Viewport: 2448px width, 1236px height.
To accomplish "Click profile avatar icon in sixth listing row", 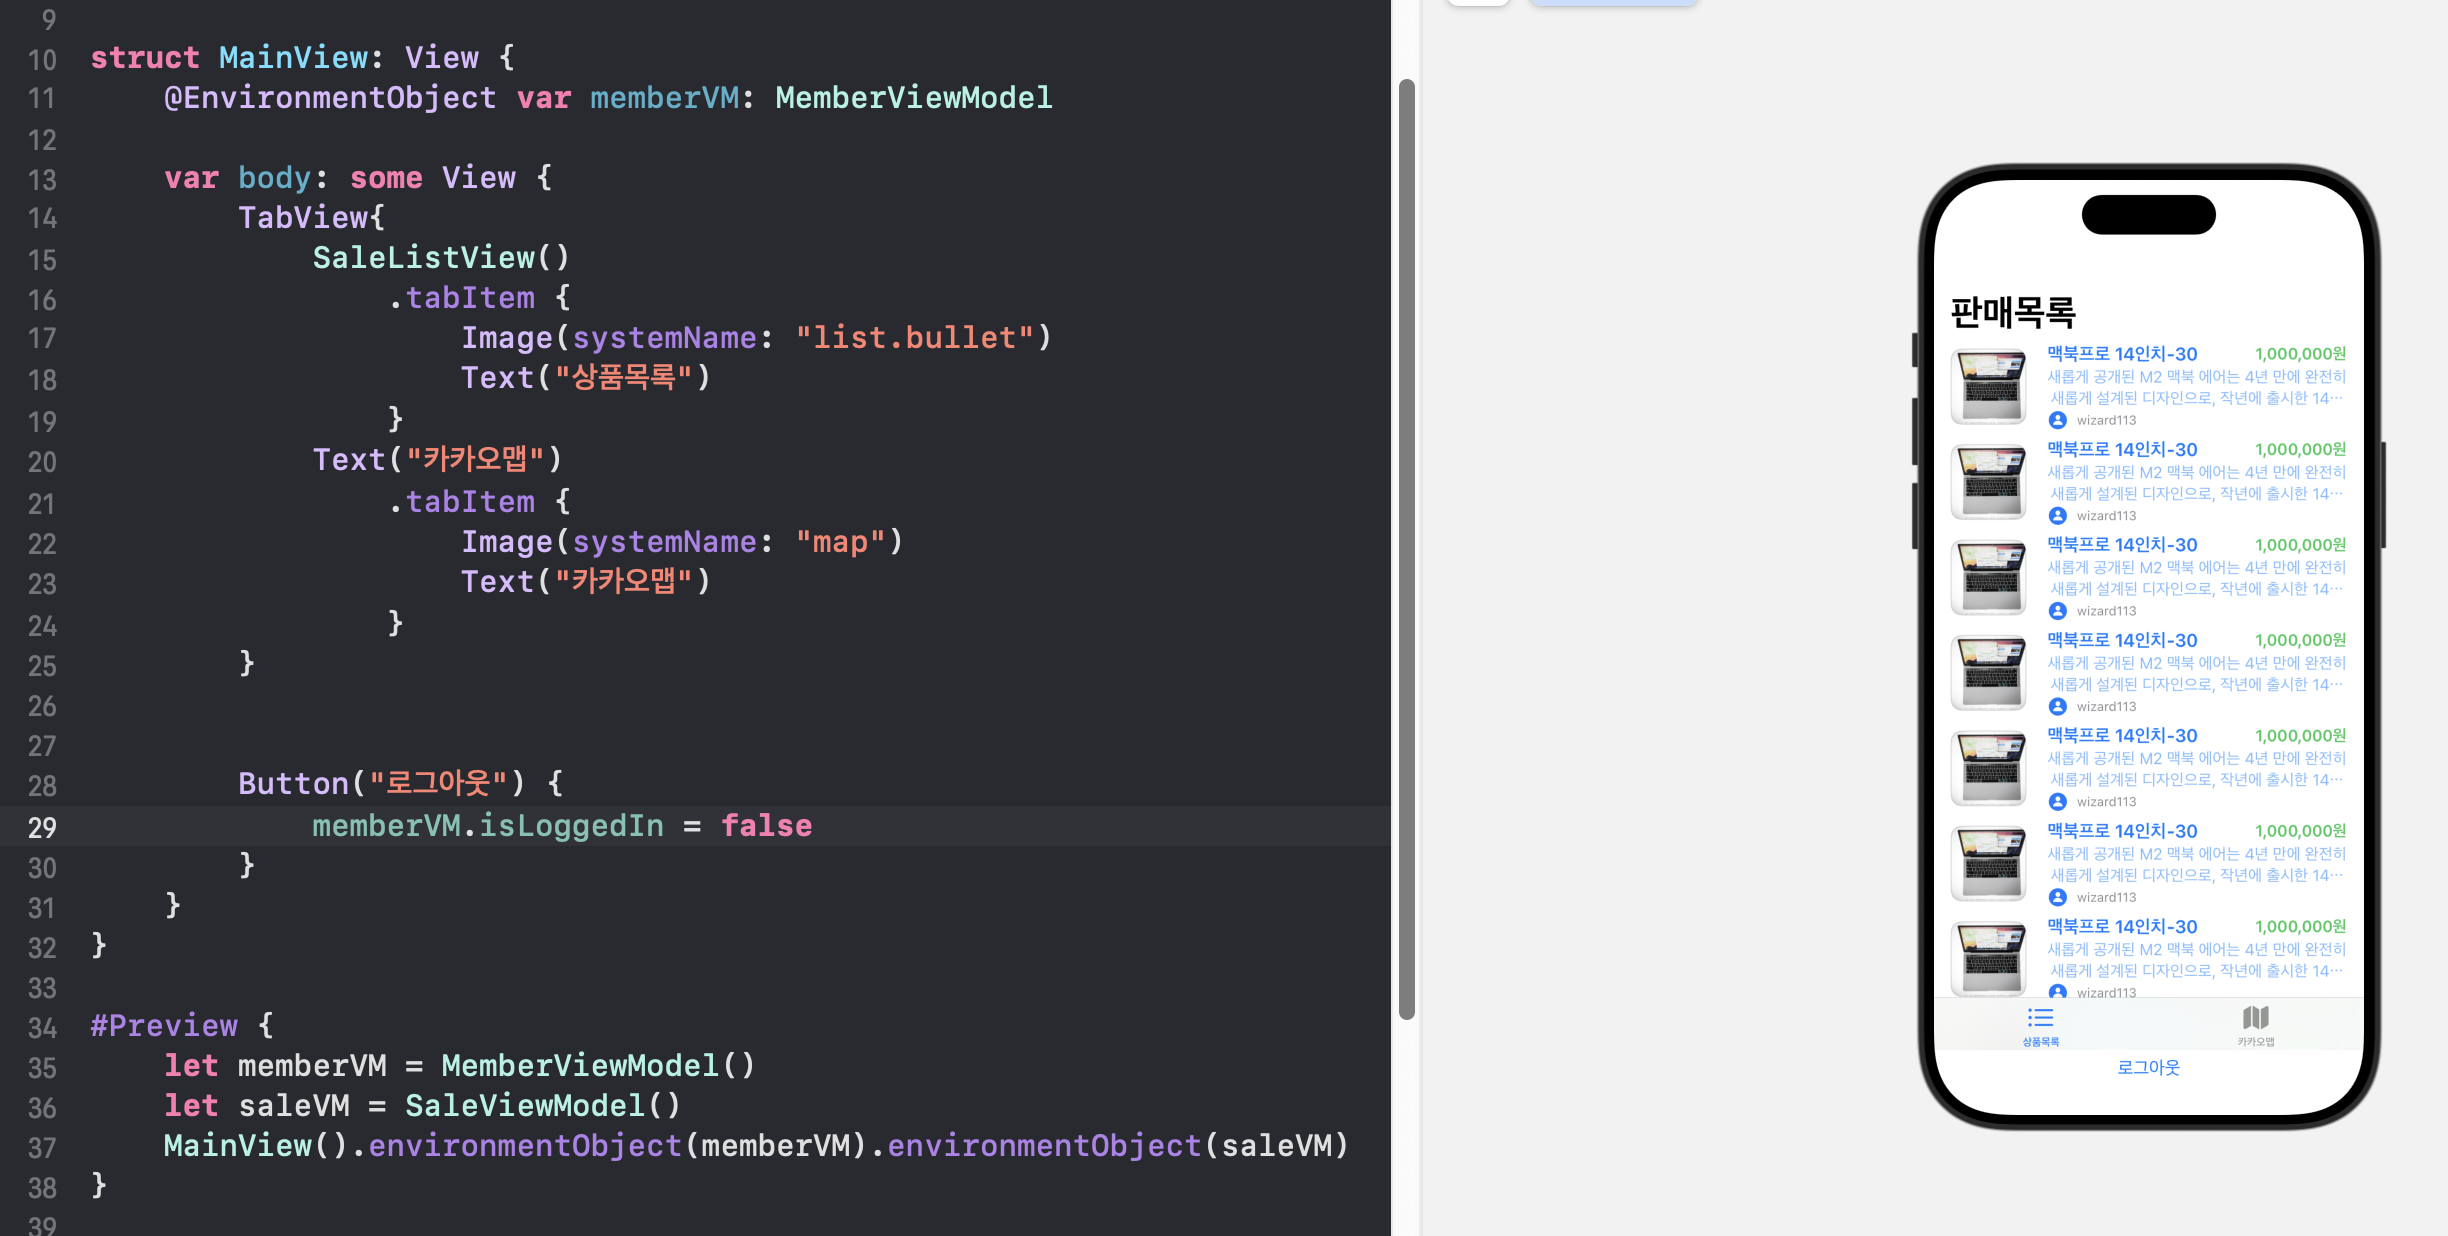I will tap(2057, 897).
